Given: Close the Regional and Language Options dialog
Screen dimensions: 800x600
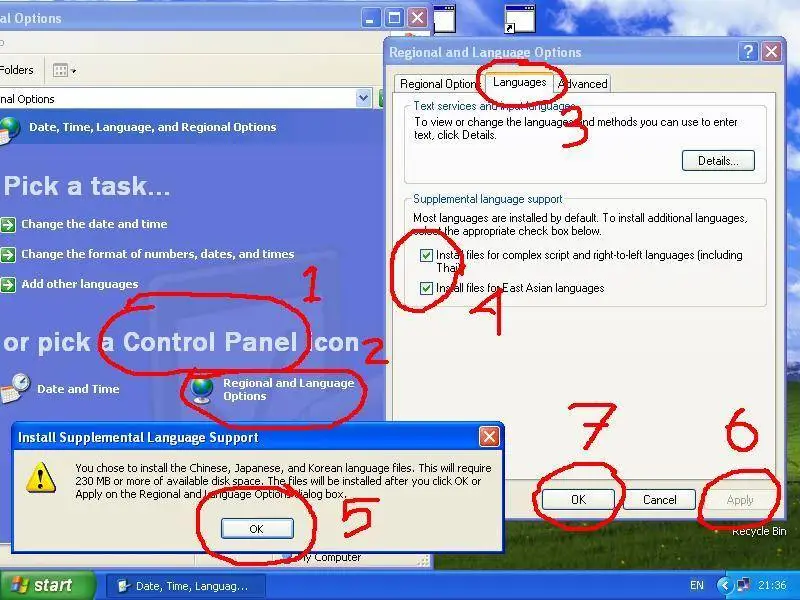Looking at the screenshot, I should click(771, 52).
